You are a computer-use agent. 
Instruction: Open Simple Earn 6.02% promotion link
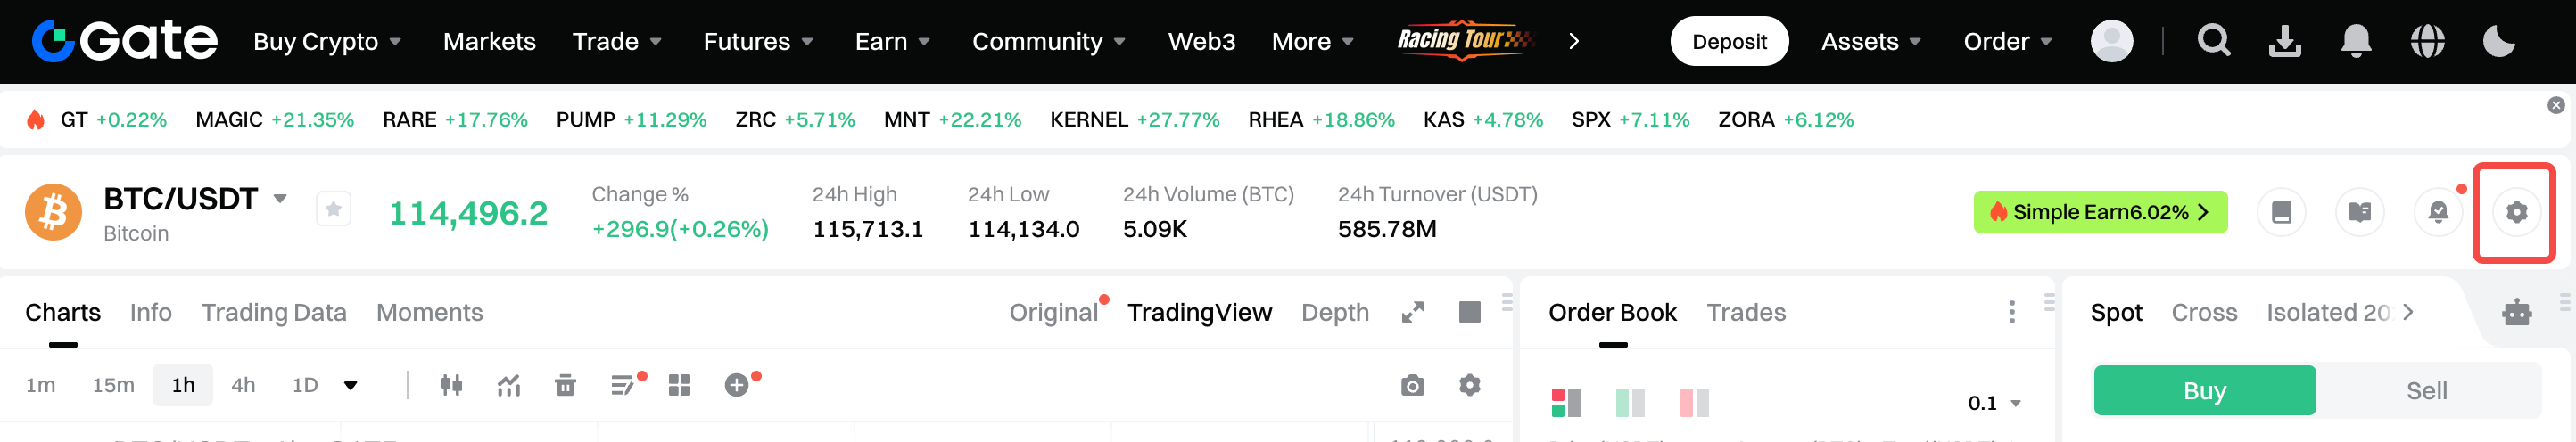(2099, 212)
